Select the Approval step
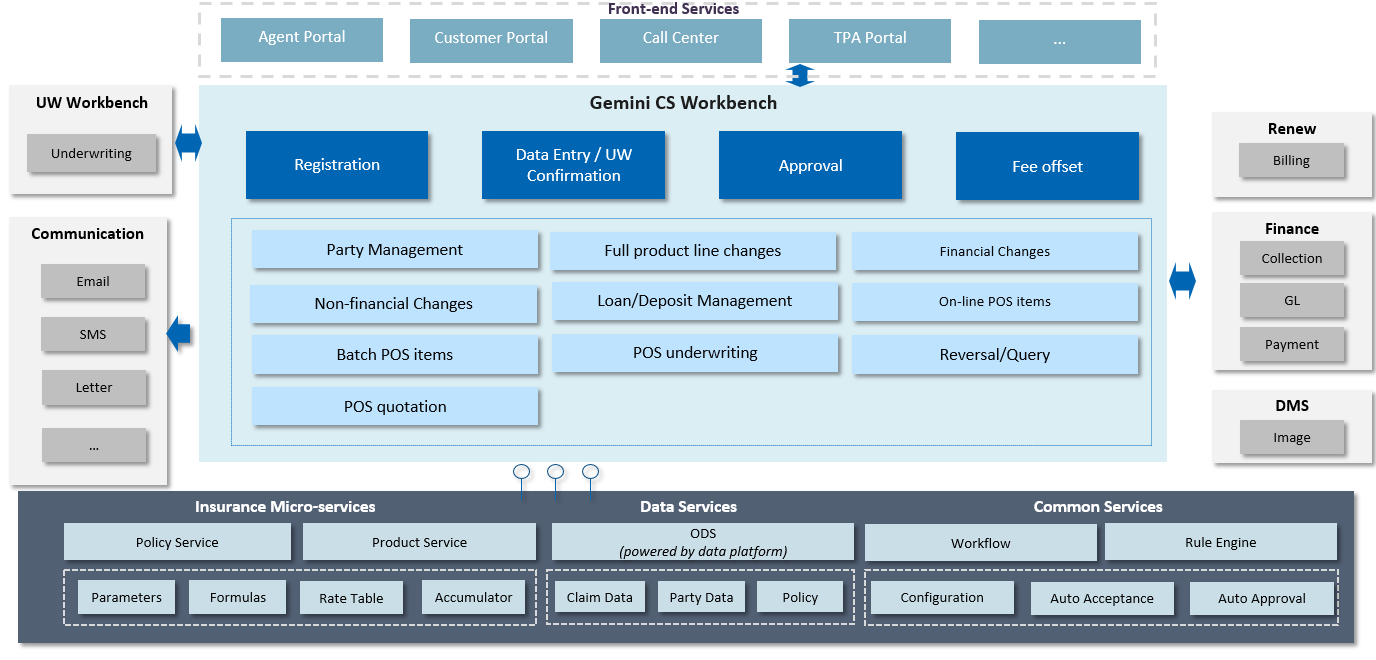The width and height of the screenshot is (1376, 660). (x=810, y=166)
